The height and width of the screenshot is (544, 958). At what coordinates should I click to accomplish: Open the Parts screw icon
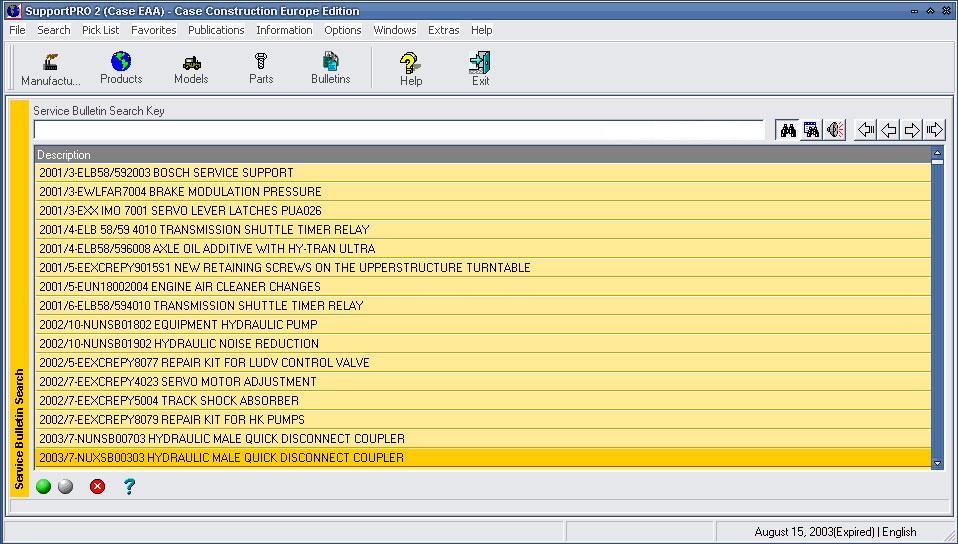(x=261, y=68)
